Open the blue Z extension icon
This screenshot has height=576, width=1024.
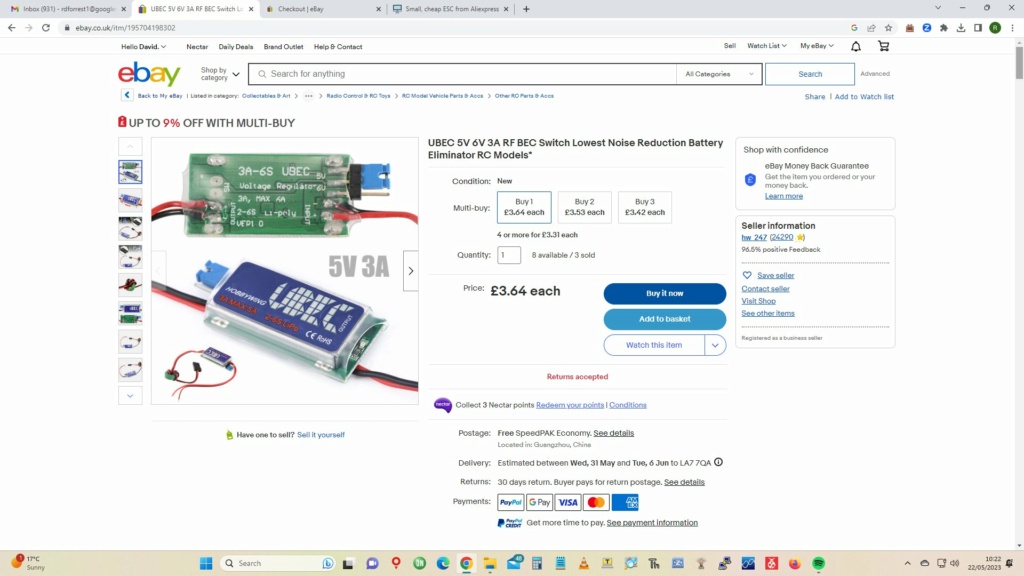(x=927, y=28)
